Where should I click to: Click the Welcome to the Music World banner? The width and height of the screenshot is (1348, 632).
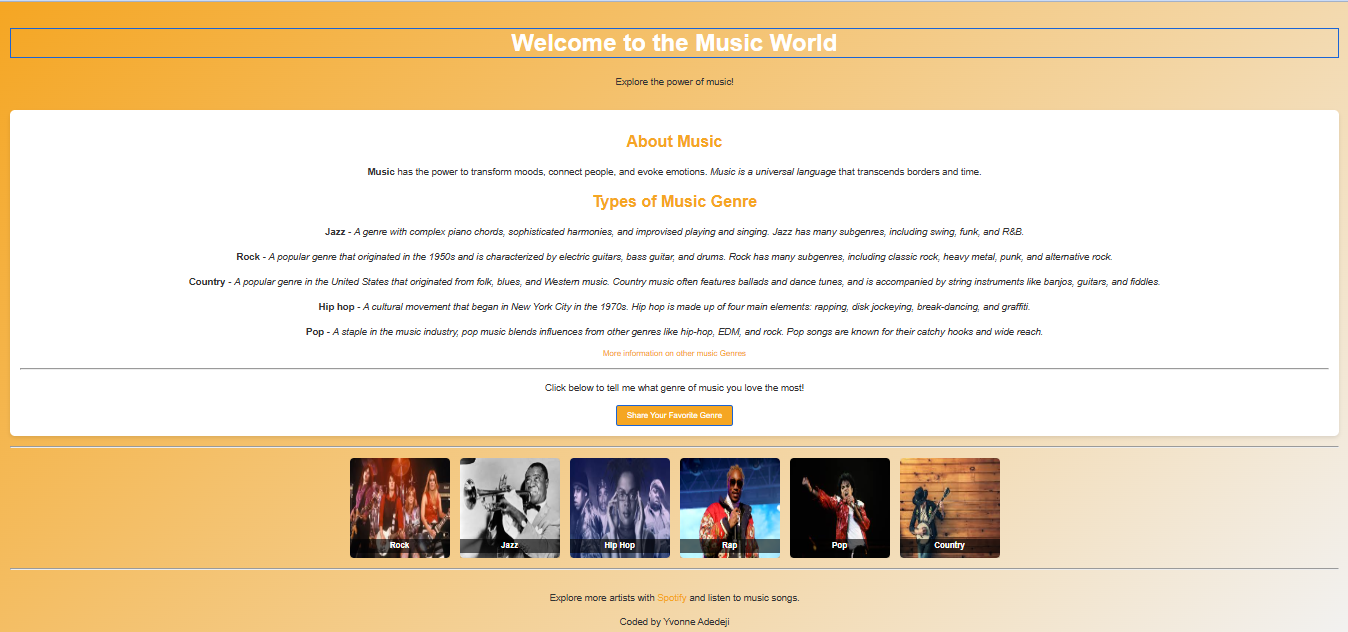click(674, 42)
